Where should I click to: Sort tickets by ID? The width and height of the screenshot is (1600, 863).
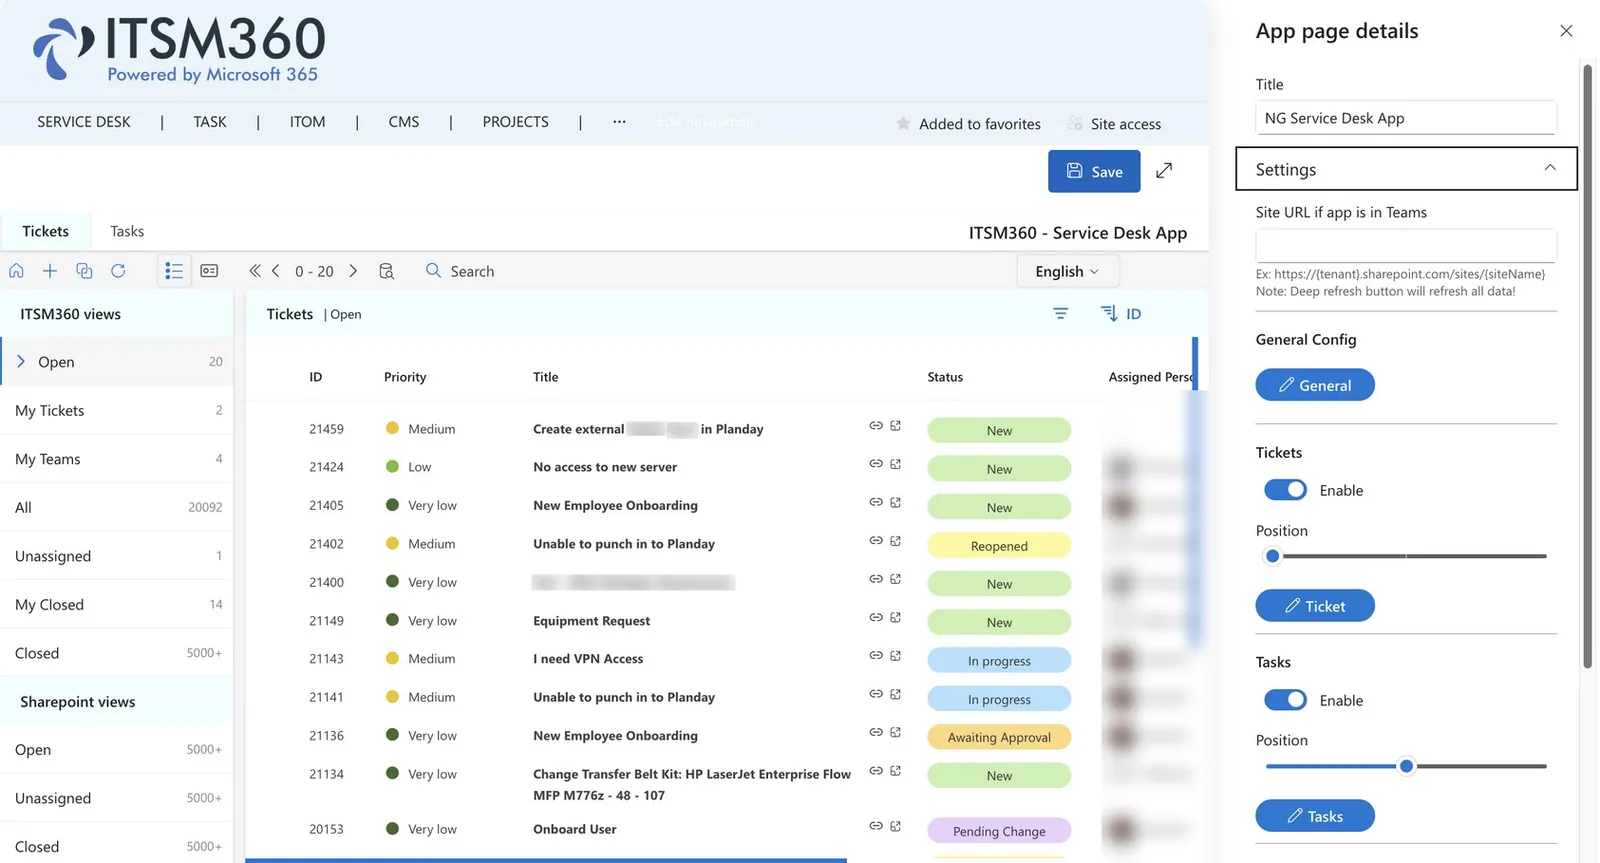pyautogui.click(x=1121, y=314)
